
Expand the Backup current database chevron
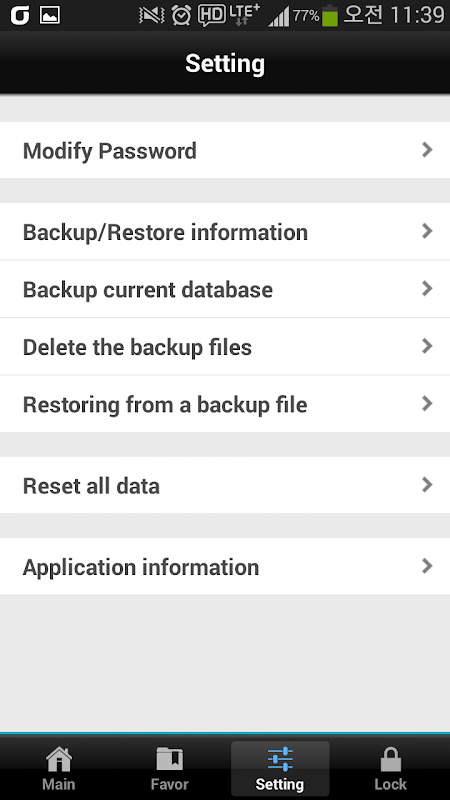point(427,288)
